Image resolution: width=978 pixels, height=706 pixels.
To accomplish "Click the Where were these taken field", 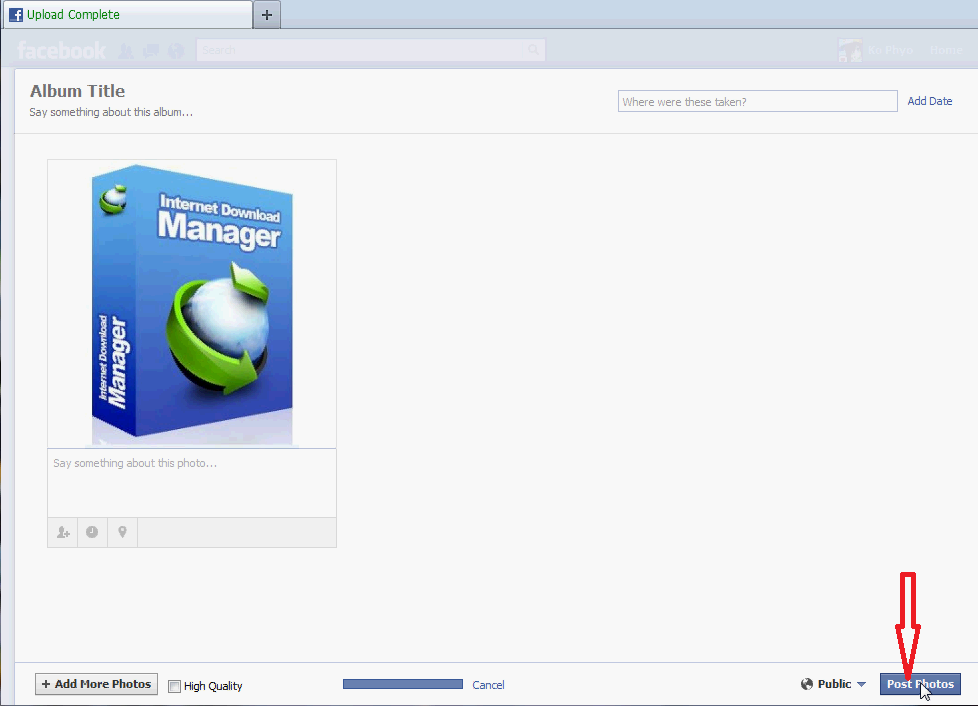I will click(x=757, y=101).
